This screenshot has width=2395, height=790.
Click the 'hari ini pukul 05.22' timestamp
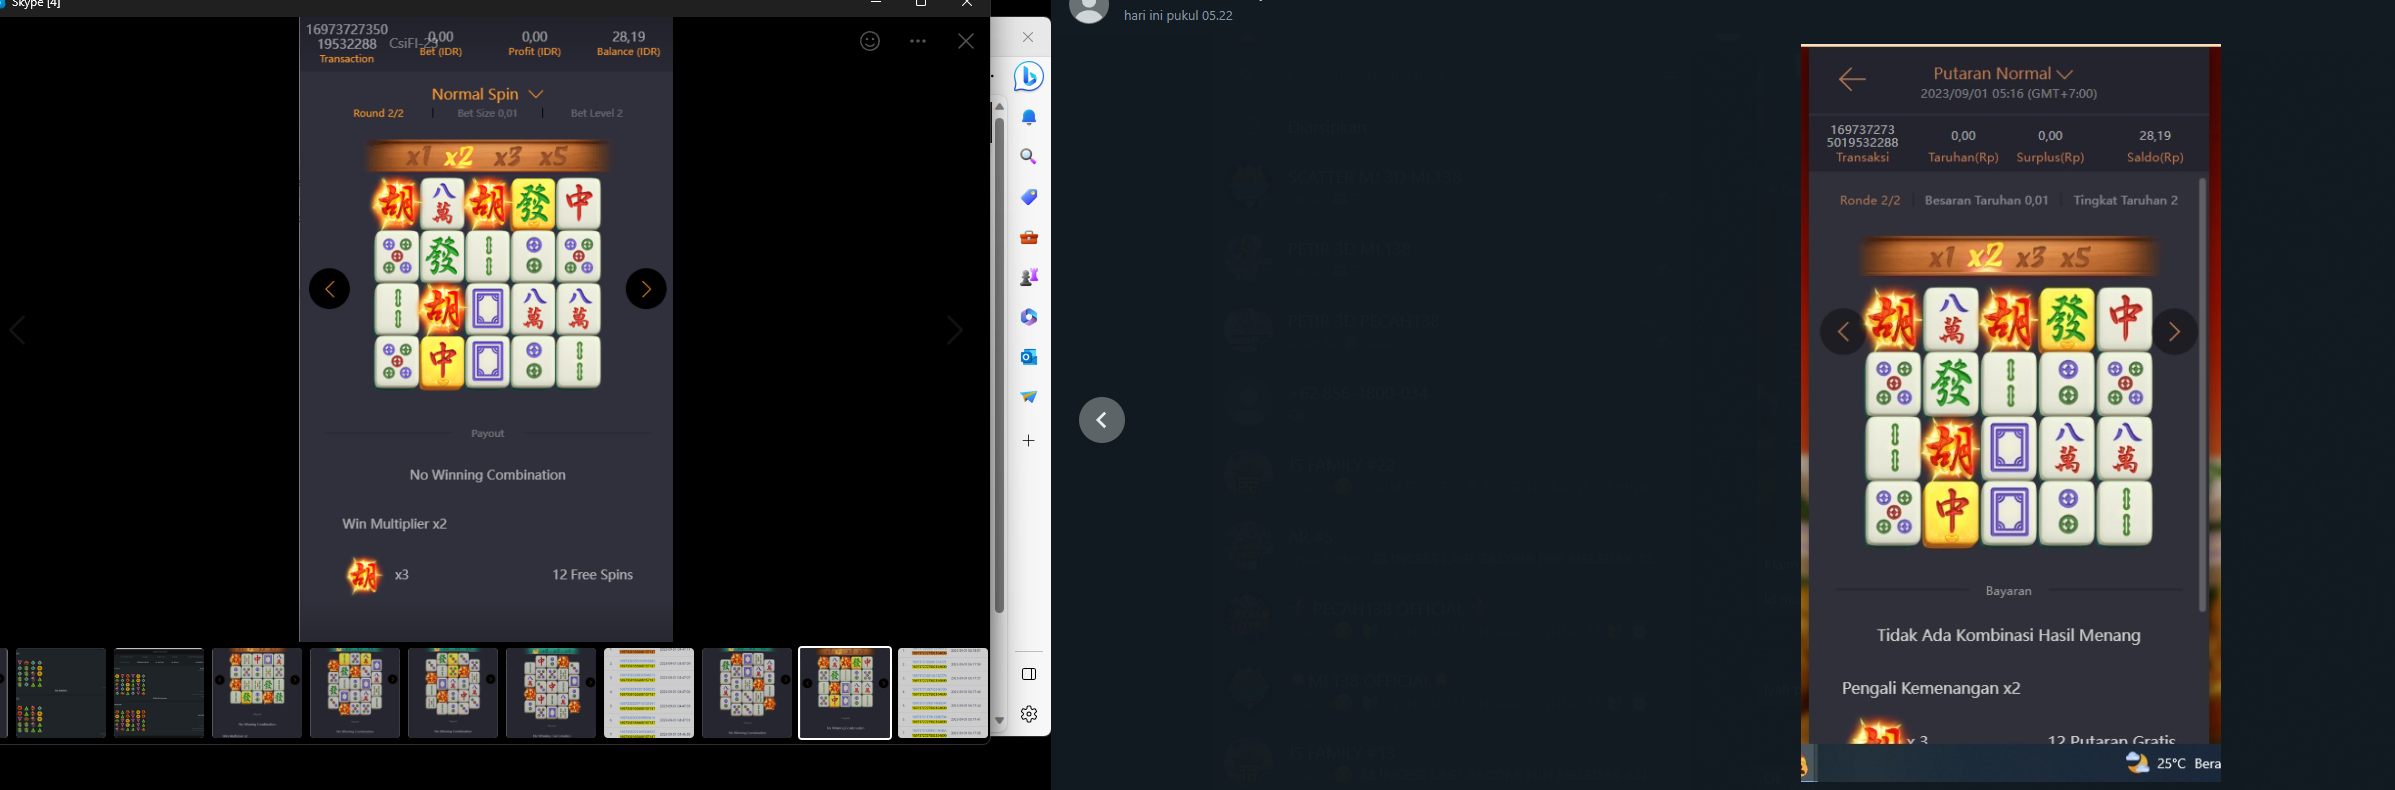1178,16
